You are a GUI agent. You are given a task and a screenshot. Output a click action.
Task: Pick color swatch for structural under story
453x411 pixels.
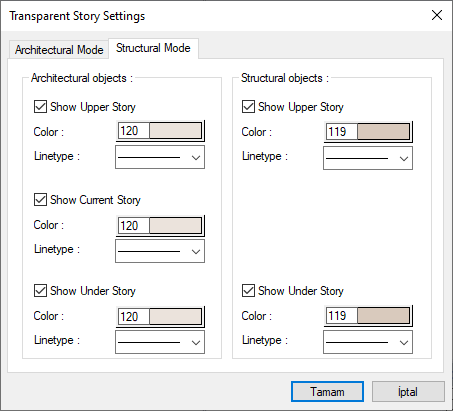[383, 316]
